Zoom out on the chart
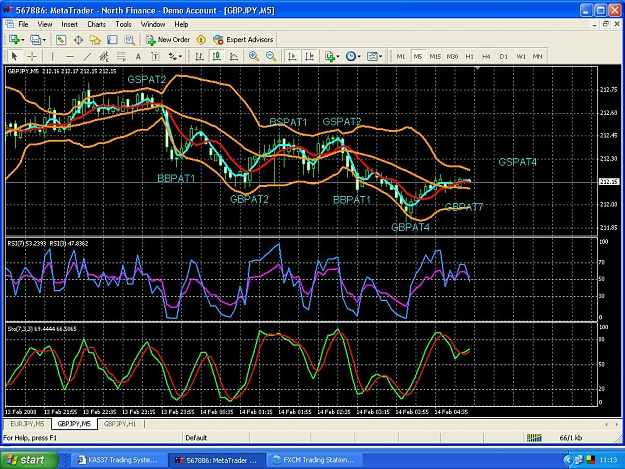 [271, 57]
